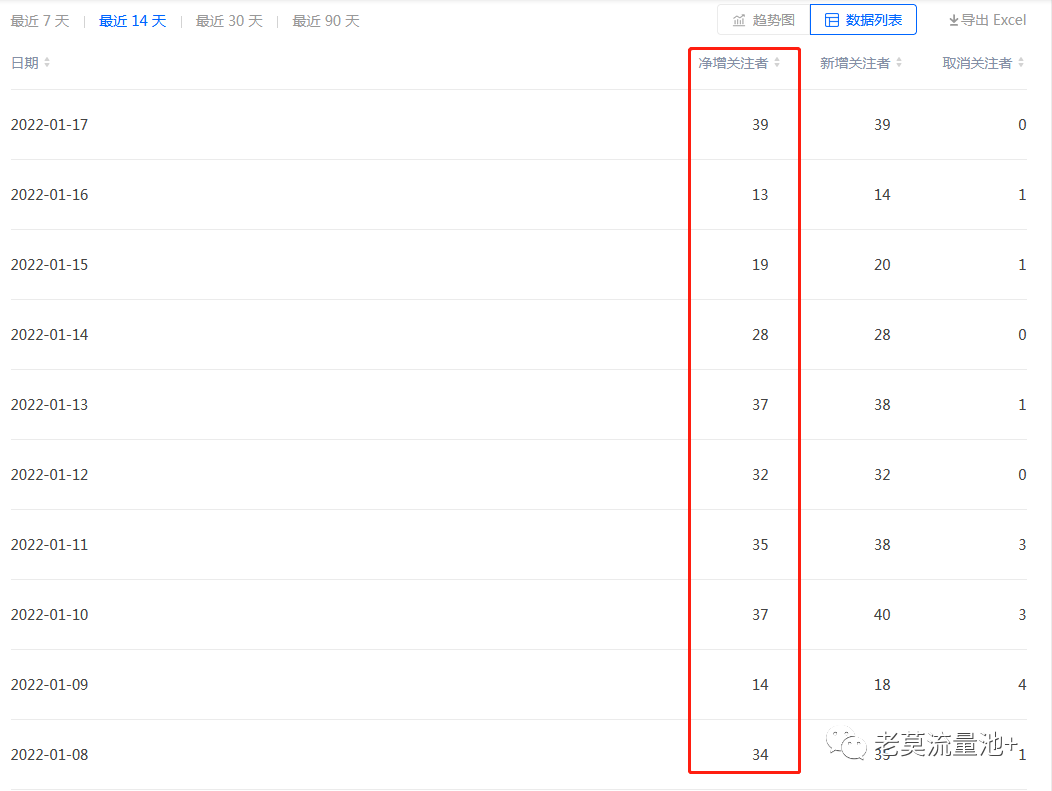Click net gain value 28 on 2022-01-14
1052x791 pixels.
point(760,335)
